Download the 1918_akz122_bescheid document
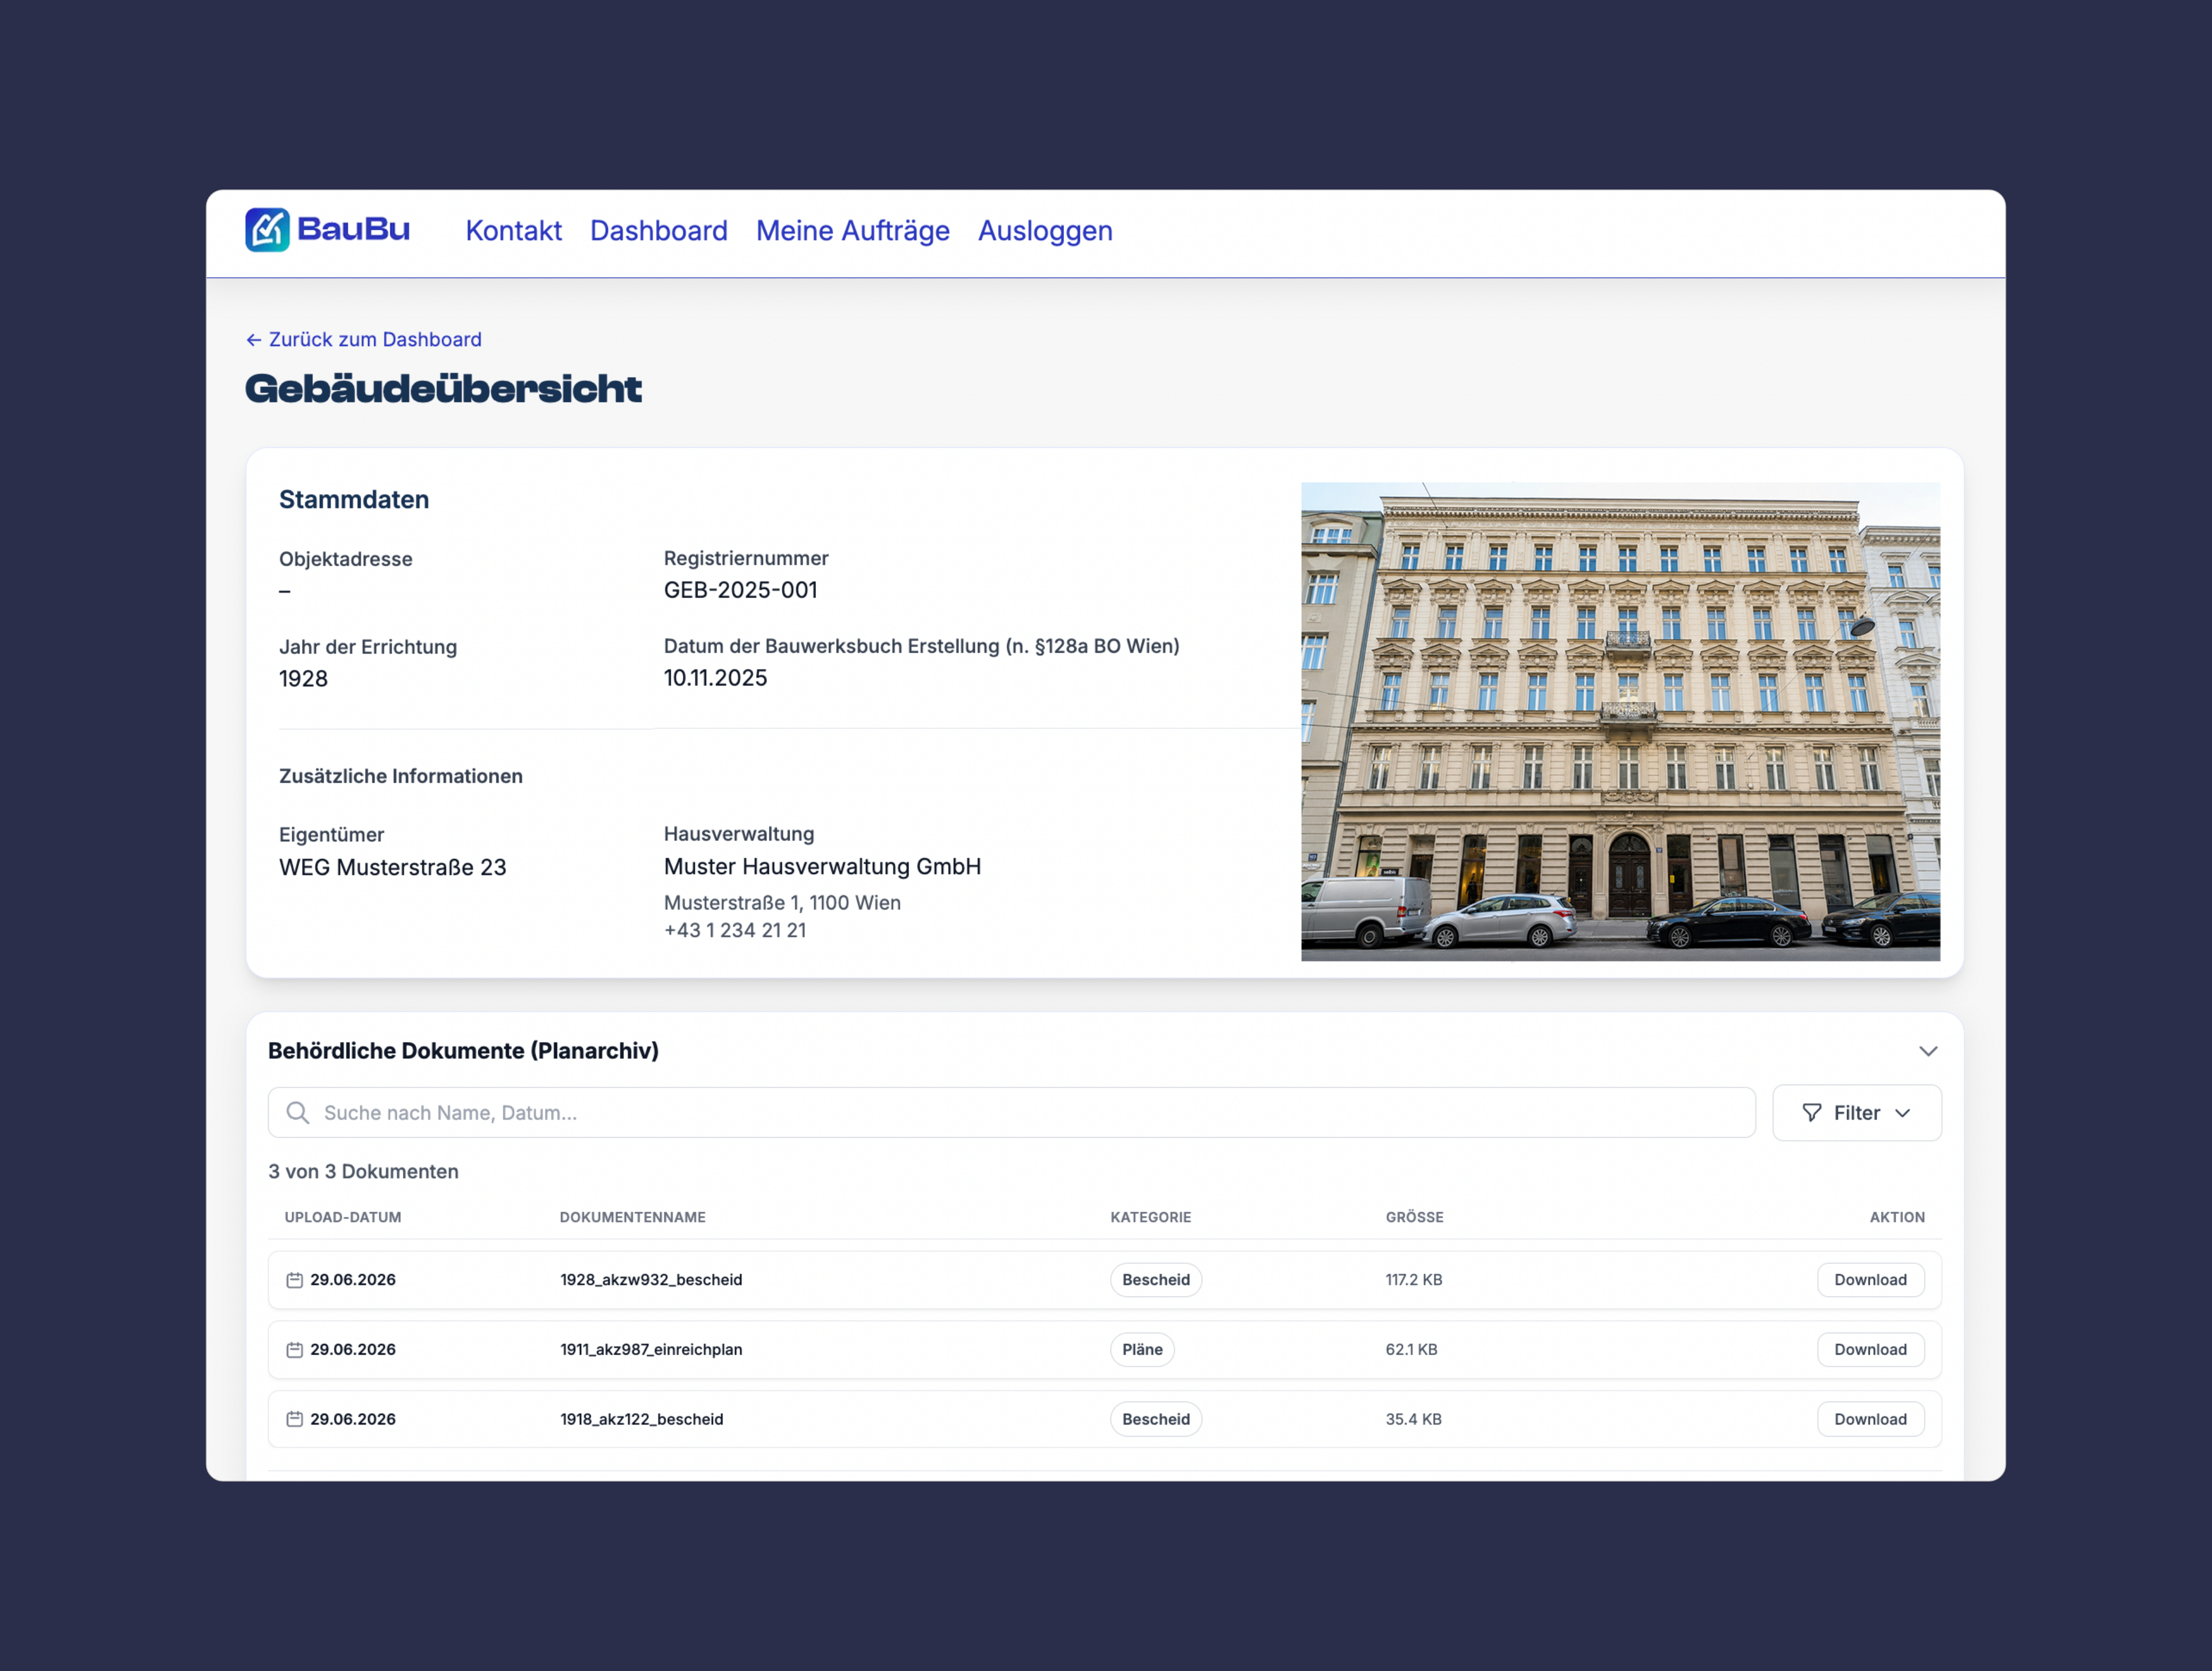This screenshot has height=1671, width=2212. [x=1870, y=1419]
